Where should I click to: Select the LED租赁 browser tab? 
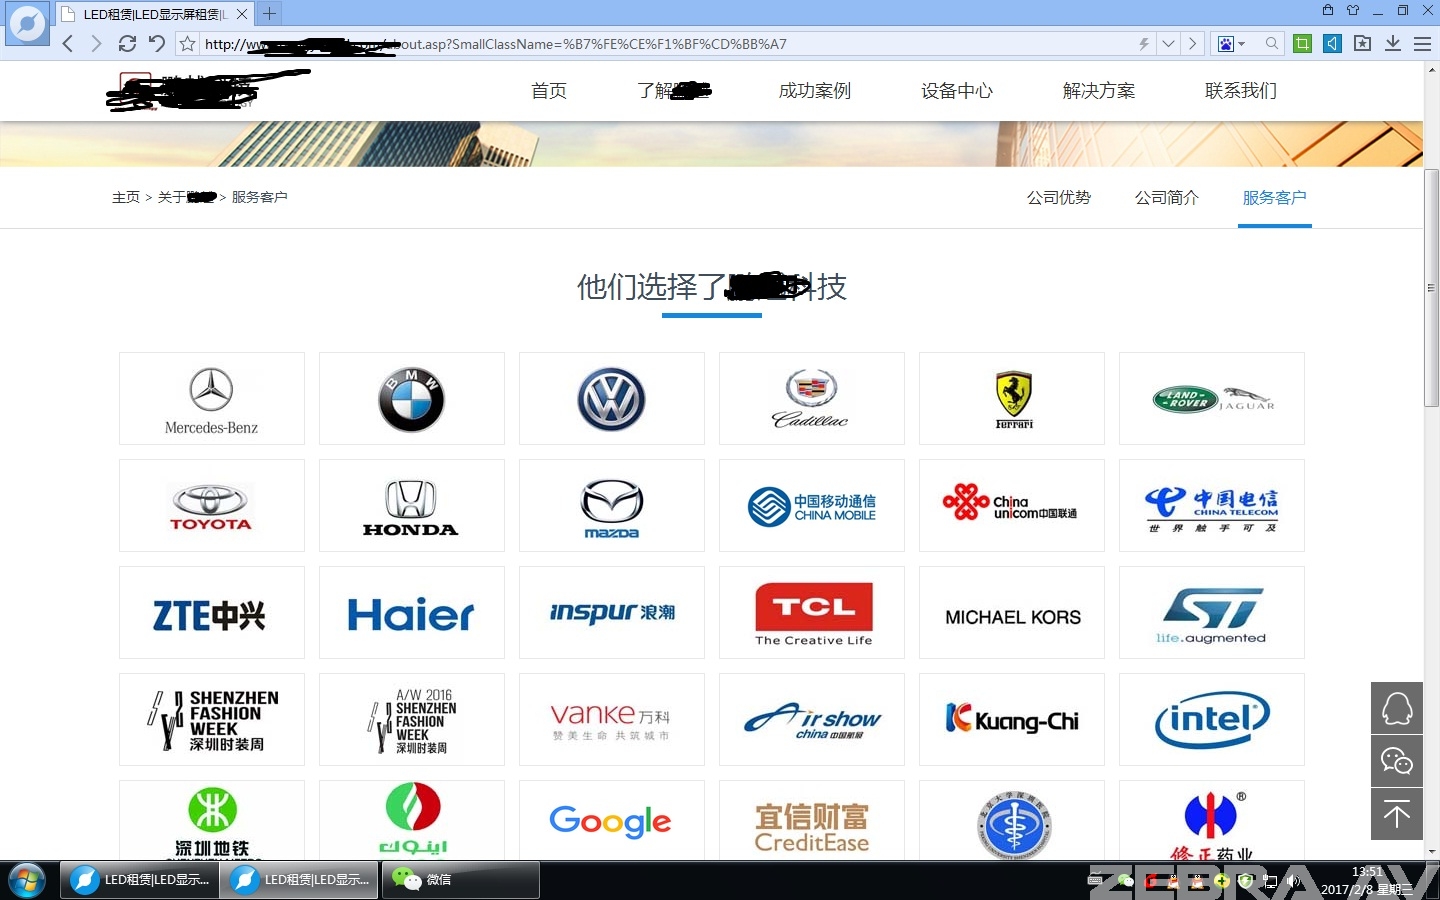point(154,14)
